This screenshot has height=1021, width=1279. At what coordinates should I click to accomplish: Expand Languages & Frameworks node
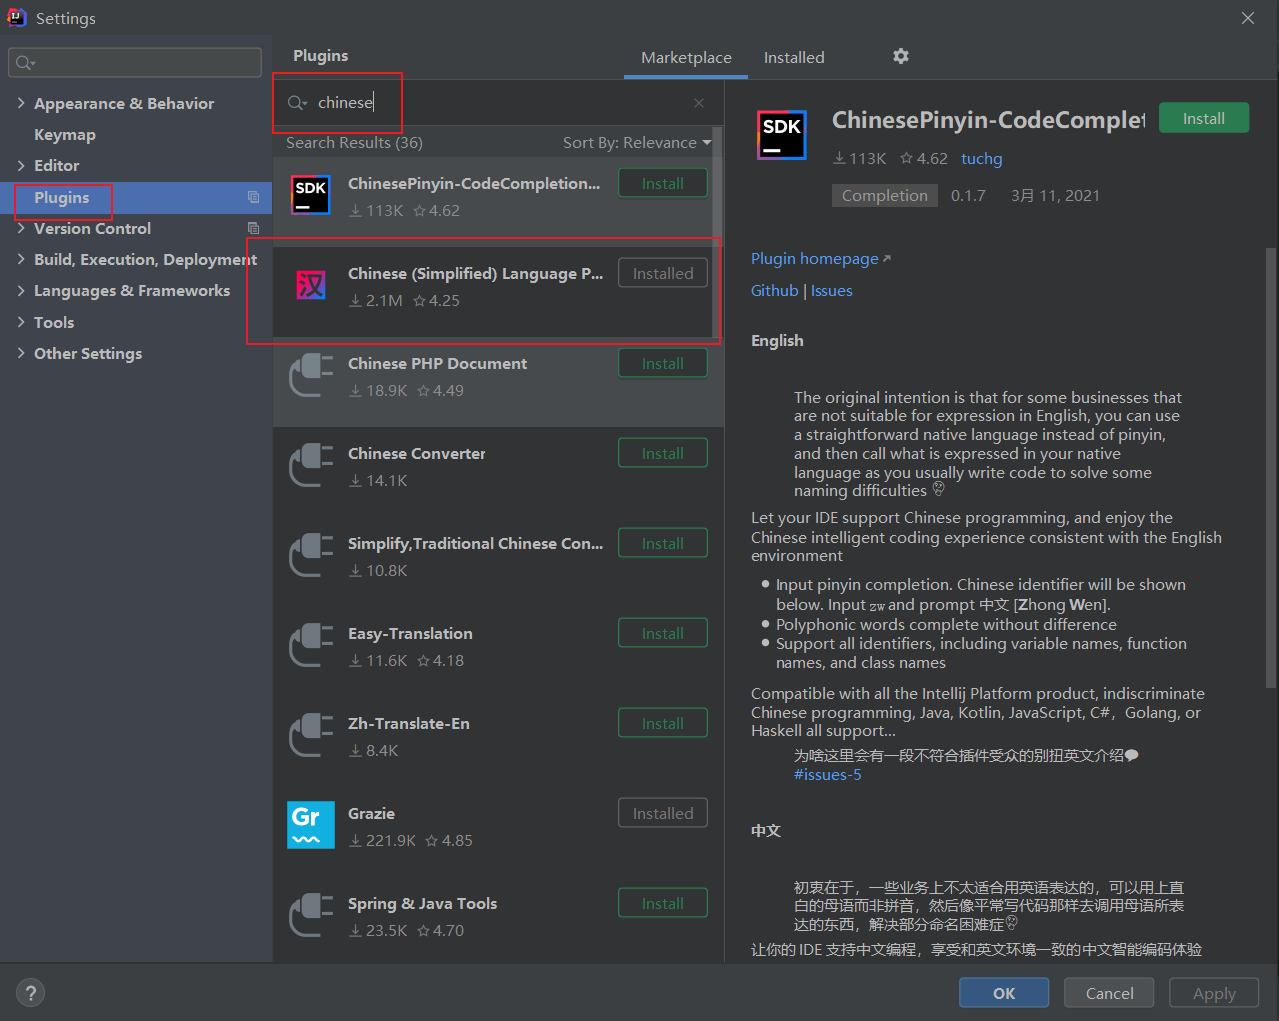coord(21,290)
